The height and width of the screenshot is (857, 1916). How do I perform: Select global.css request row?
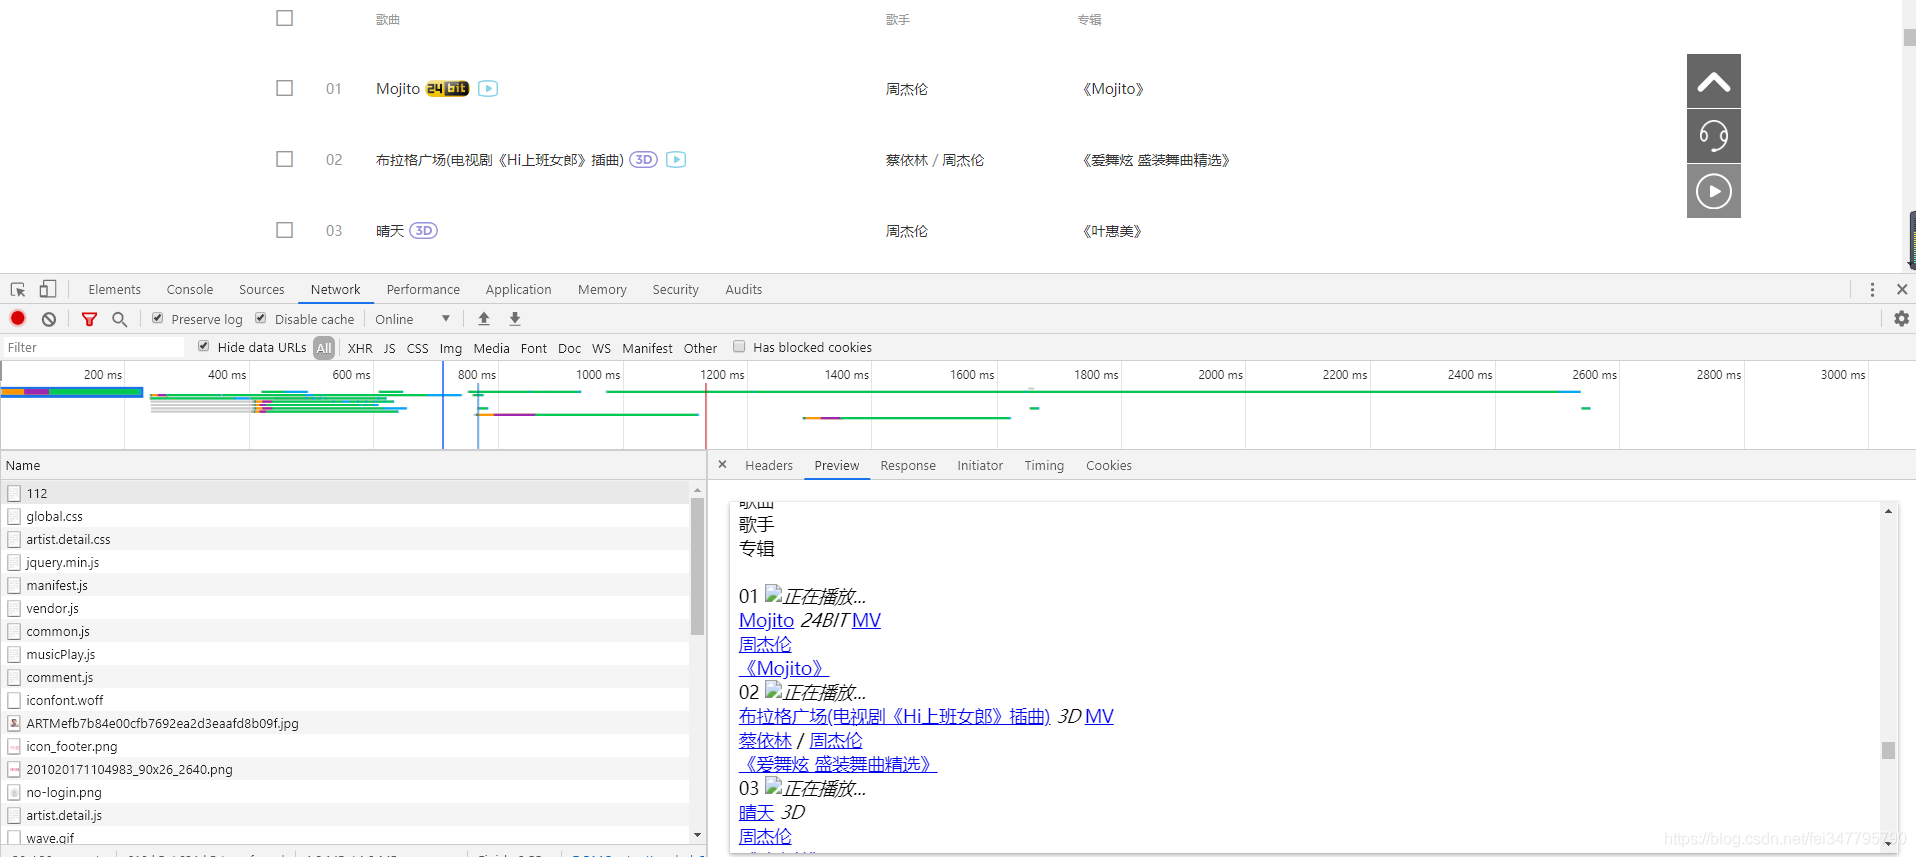point(346,516)
